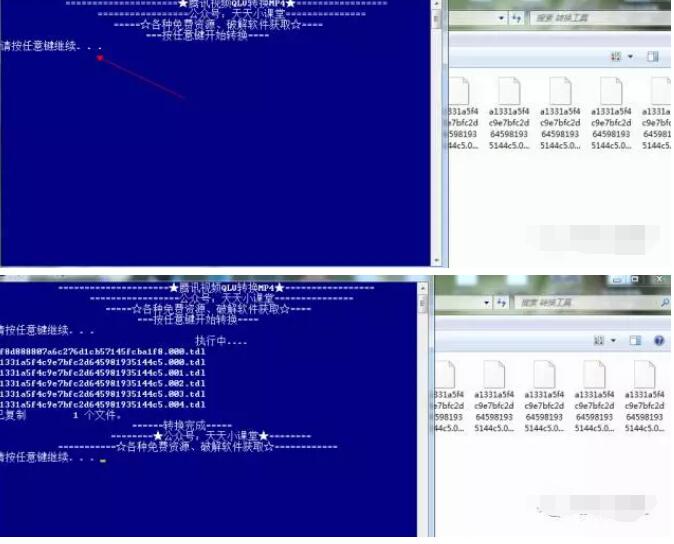Click refresh button in the lower Explorer window
Screen dimensions: 674x544
coord(502,303)
